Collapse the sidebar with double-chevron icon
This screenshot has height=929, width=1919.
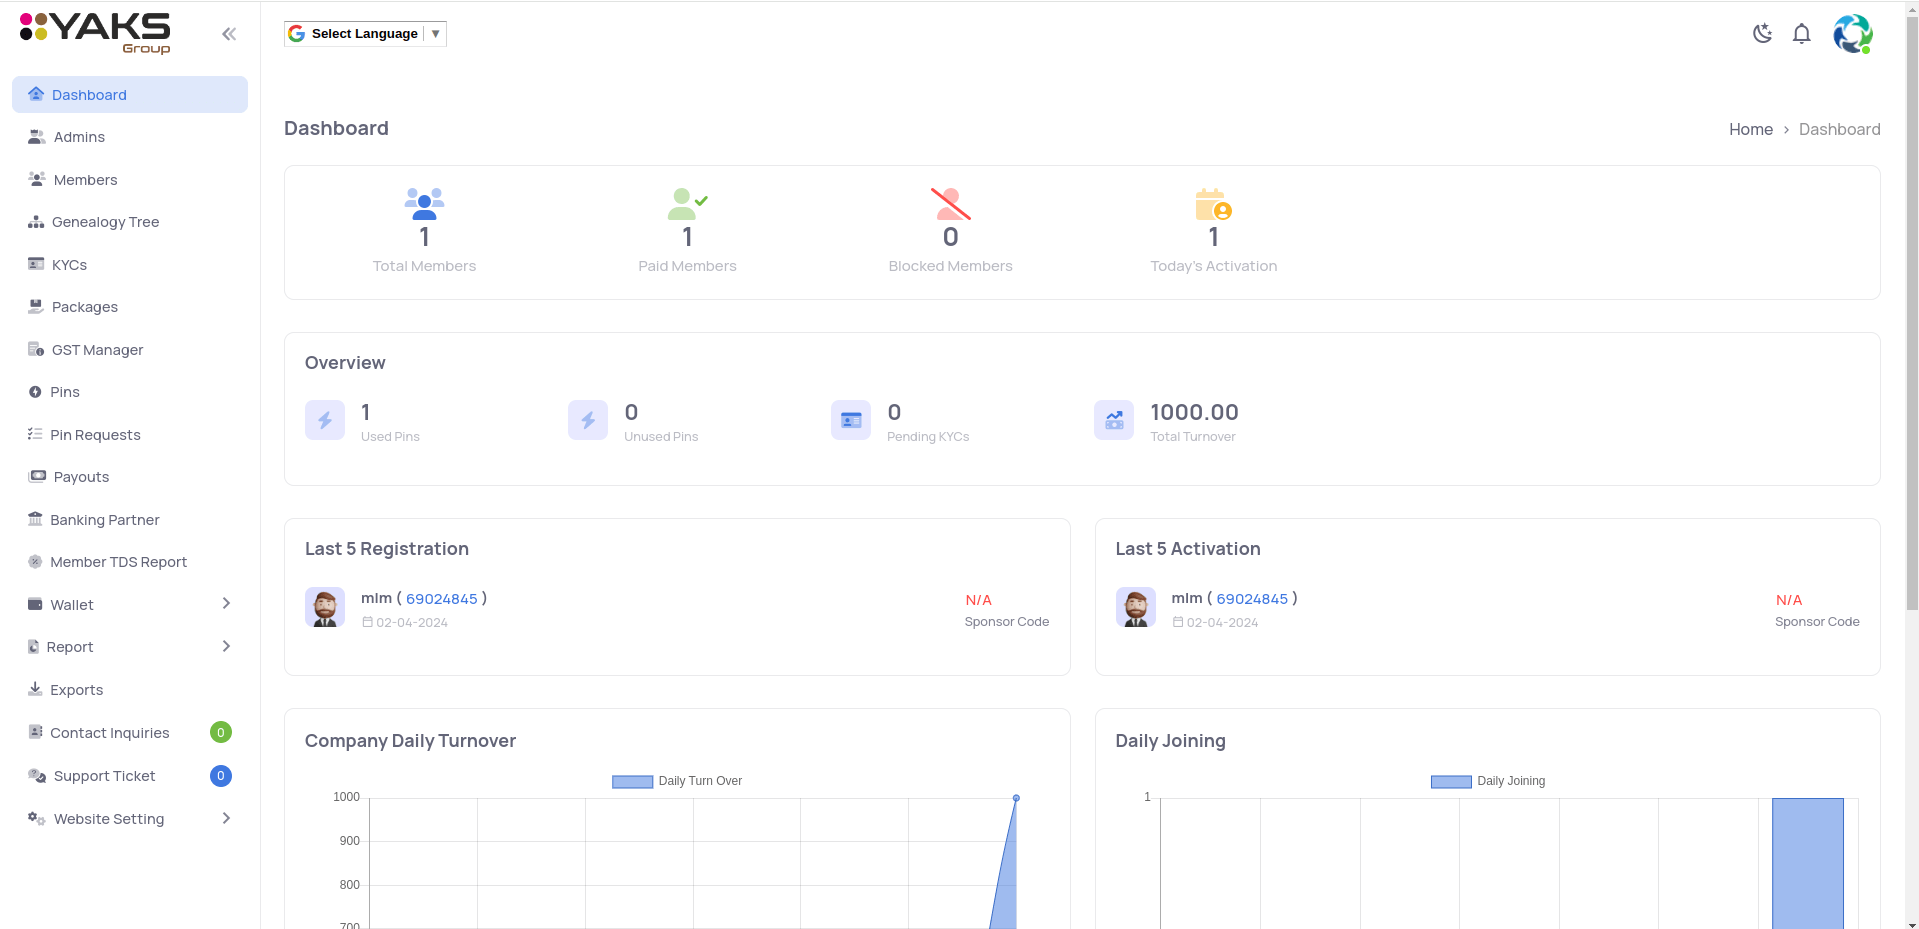pyautogui.click(x=229, y=34)
